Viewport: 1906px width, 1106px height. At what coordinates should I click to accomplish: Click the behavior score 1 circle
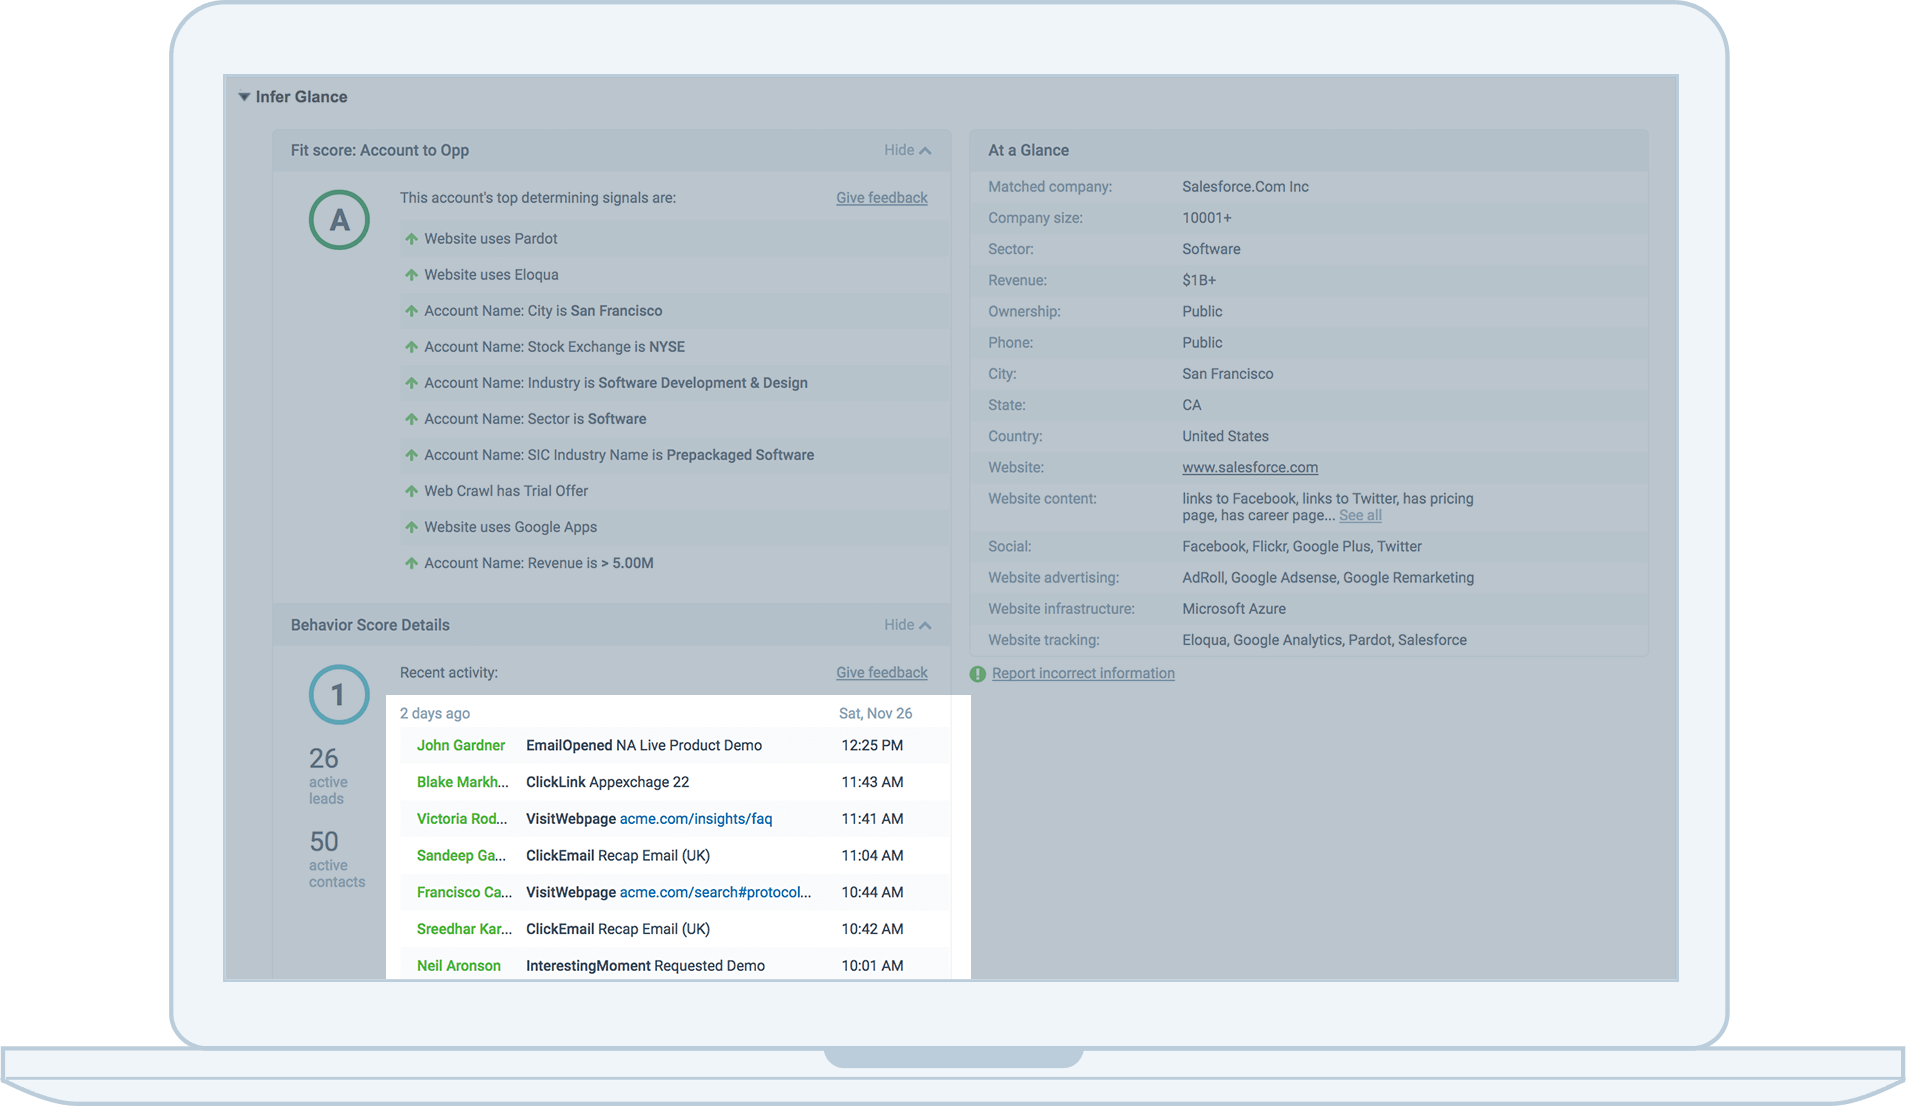[x=339, y=695]
